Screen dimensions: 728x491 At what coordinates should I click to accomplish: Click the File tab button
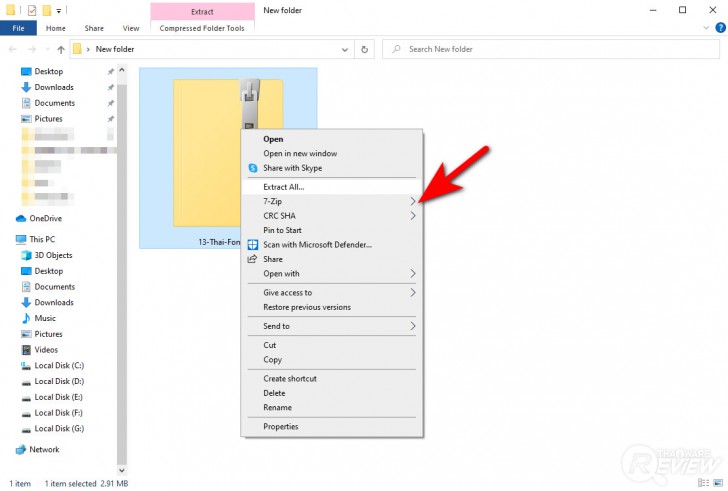pos(18,28)
